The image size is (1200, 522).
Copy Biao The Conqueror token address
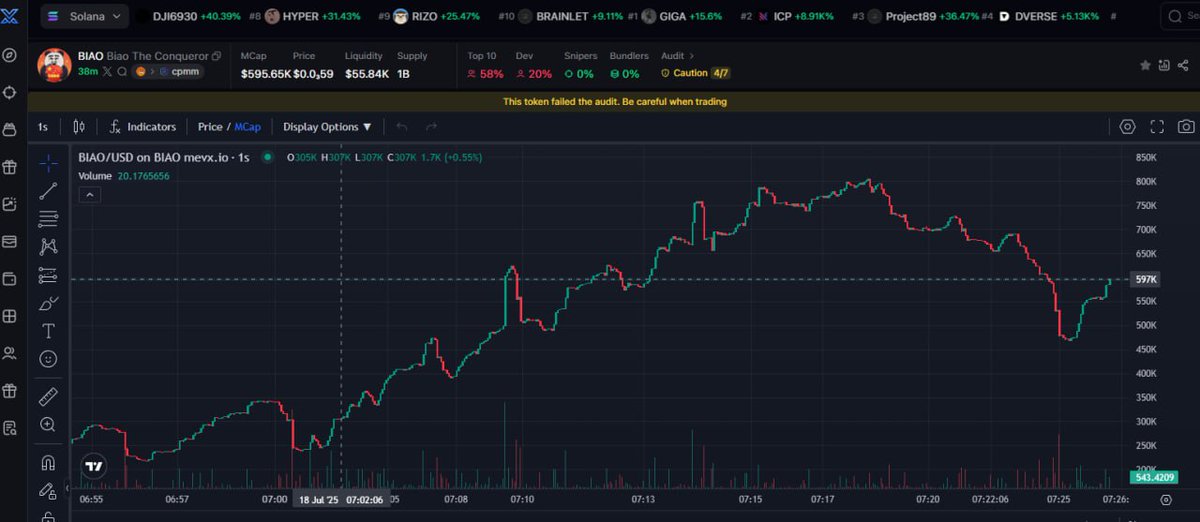216,56
